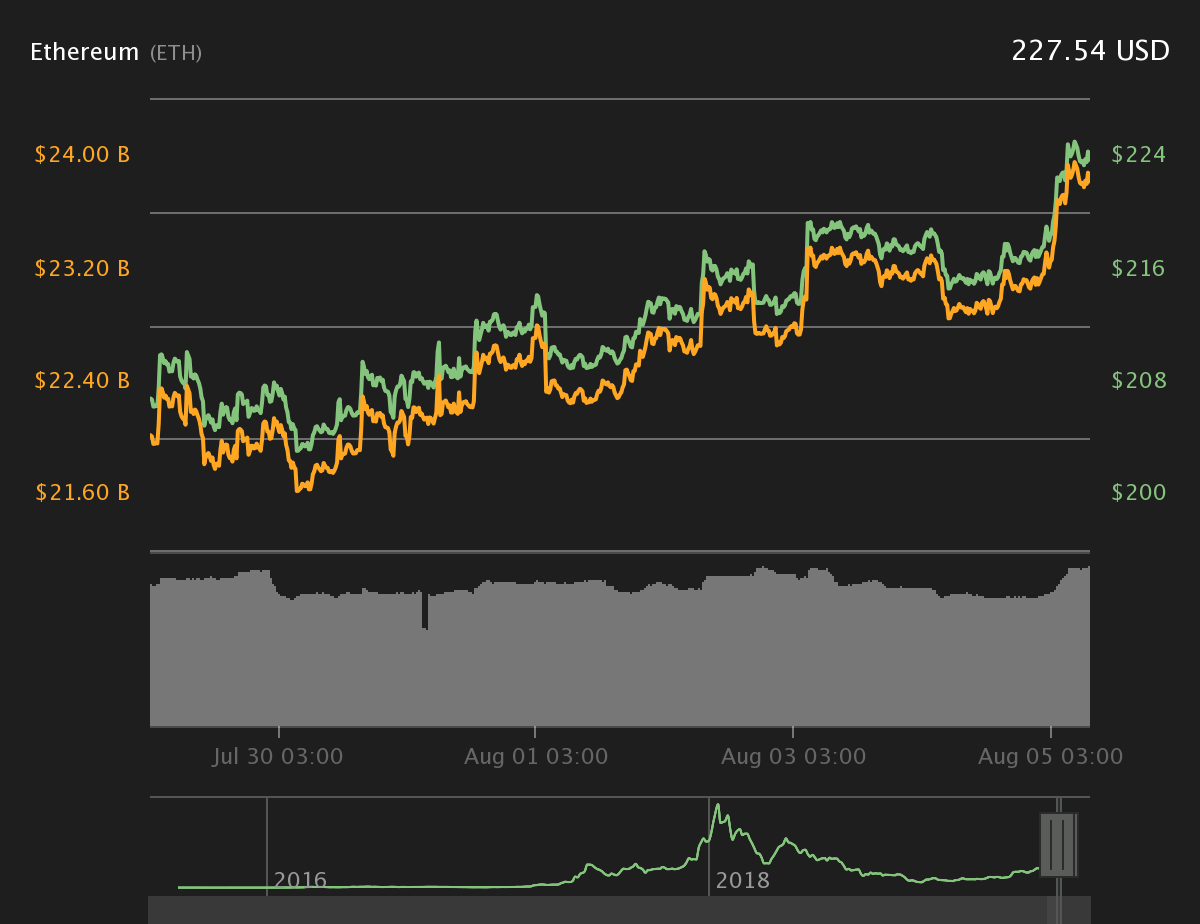Click the Jul 30 03:00 date tick
This screenshot has height=924, width=1200.
(278, 757)
